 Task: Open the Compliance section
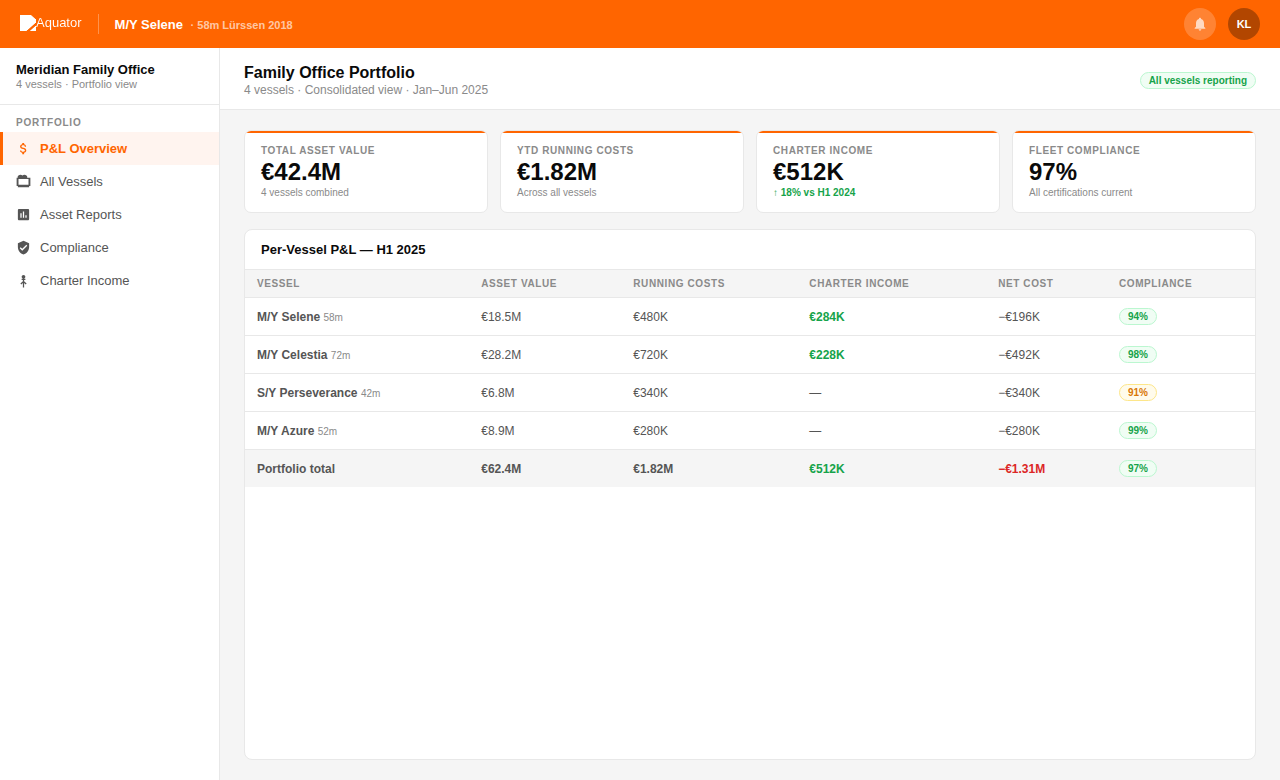click(x=109, y=248)
